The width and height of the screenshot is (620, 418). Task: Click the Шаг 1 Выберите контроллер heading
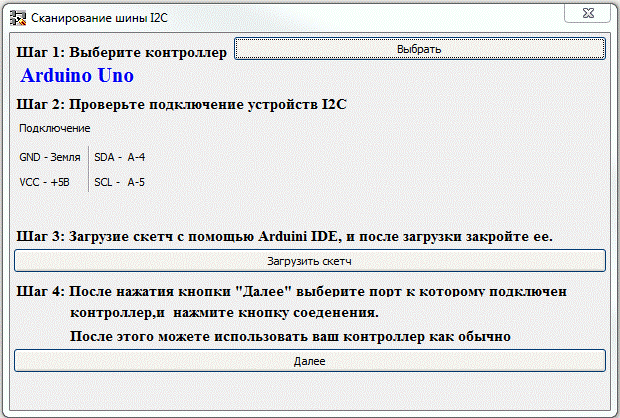pyautogui.click(x=121, y=52)
